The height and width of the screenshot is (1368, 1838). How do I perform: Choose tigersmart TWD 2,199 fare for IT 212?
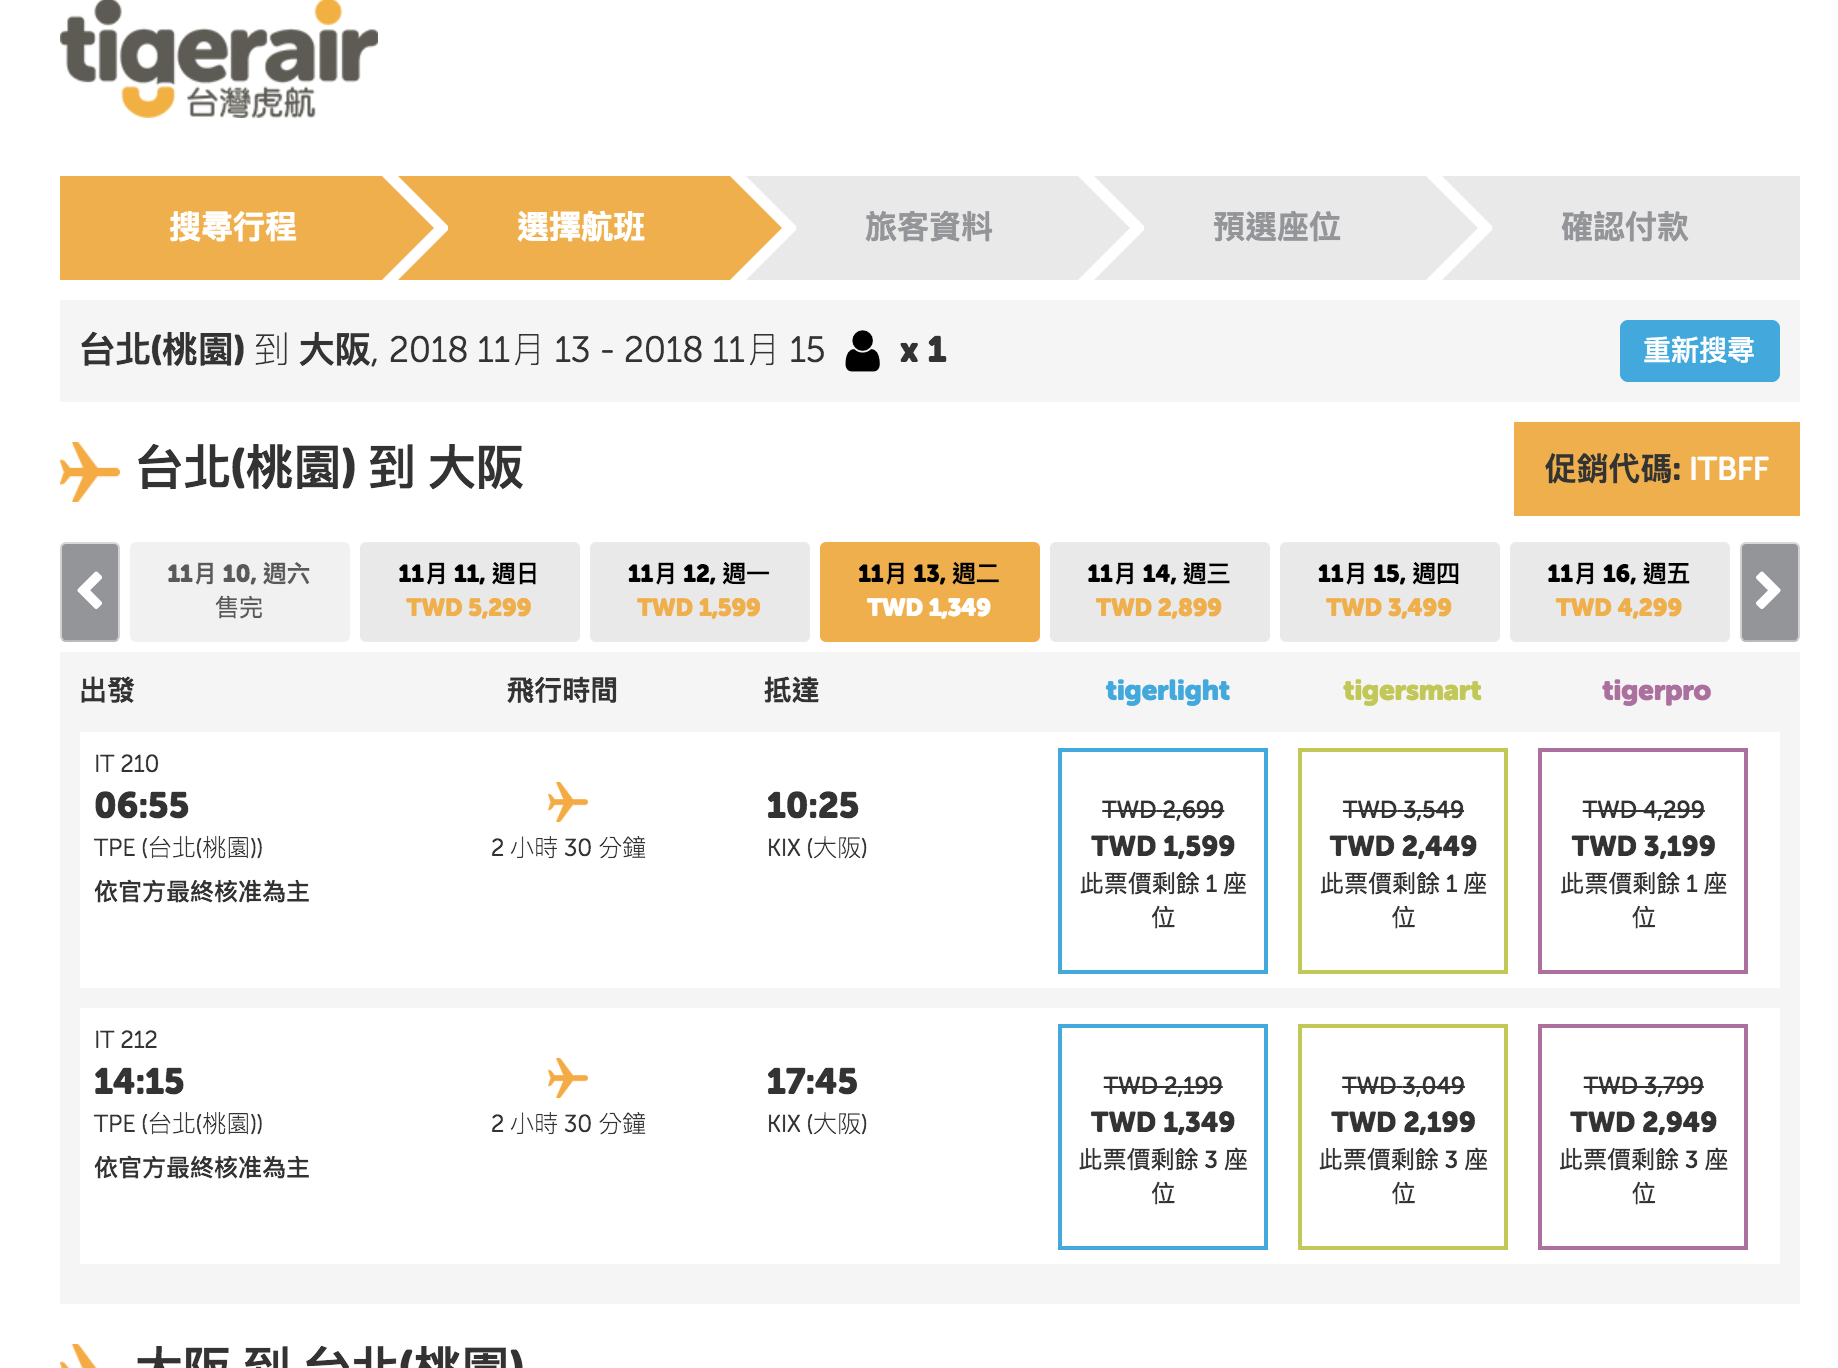pos(1403,1137)
